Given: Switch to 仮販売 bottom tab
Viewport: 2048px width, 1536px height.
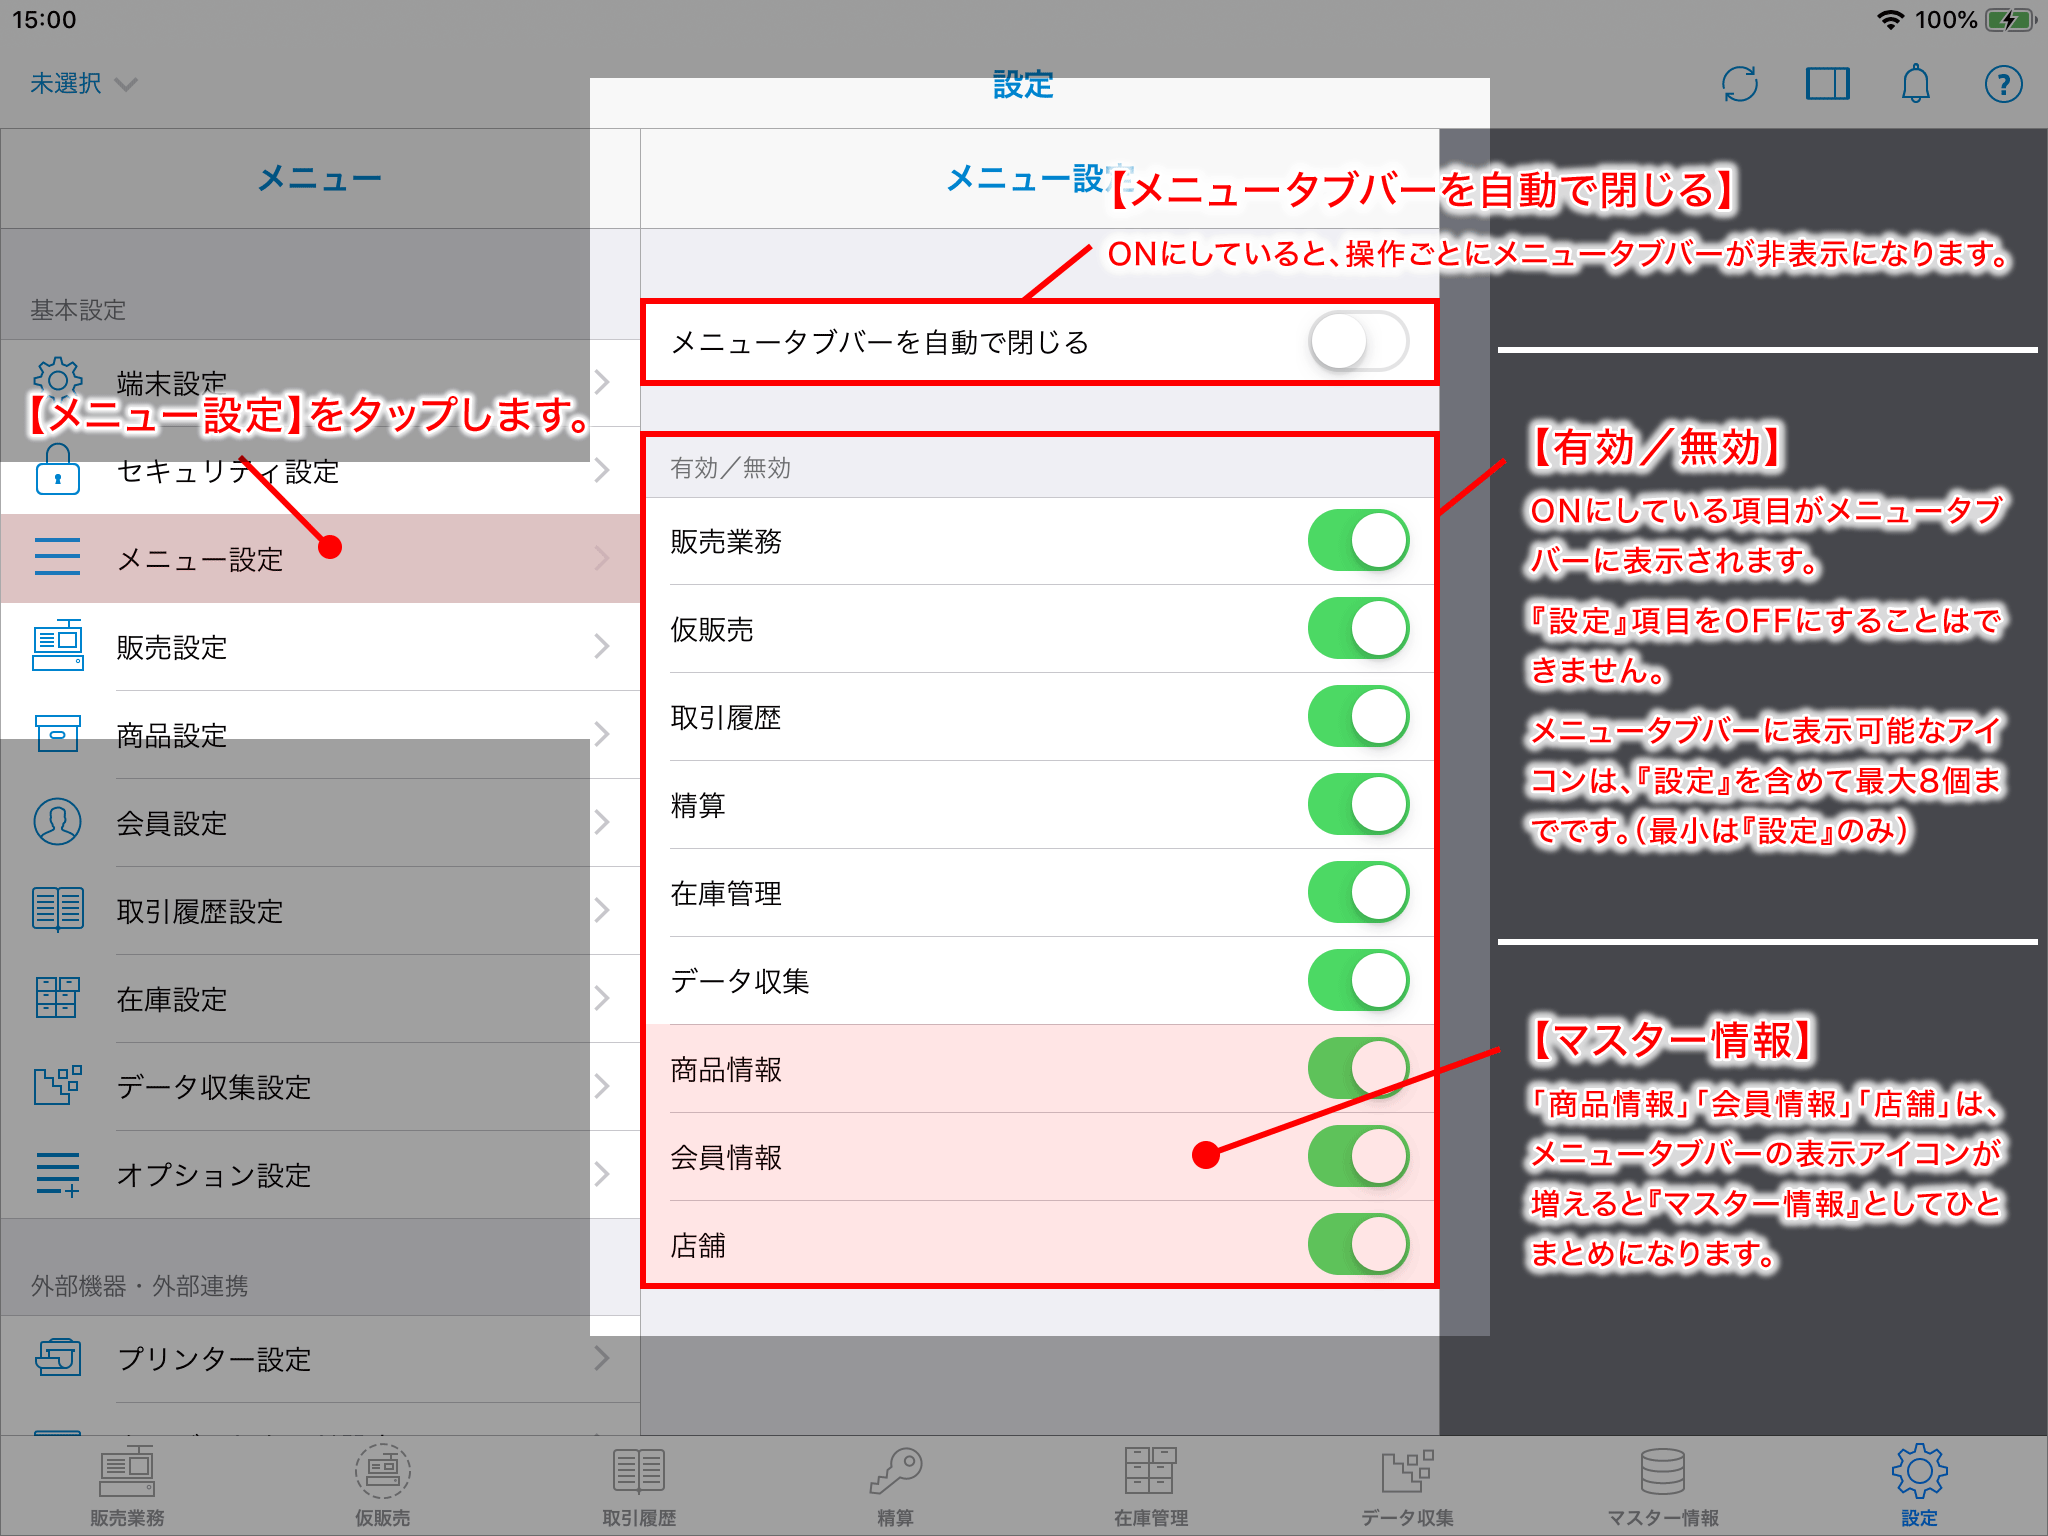Looking at the screenshot, I should click(383, 1486).
